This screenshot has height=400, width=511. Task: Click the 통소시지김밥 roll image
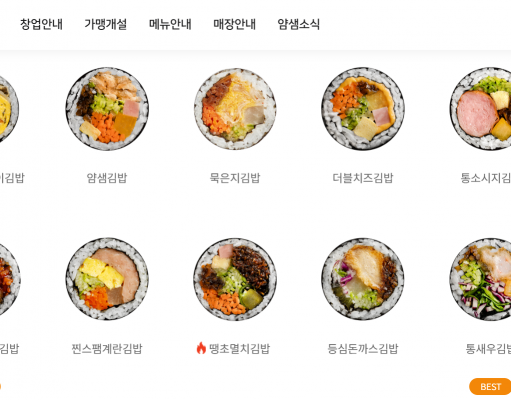pyautogui.click(x=480, y=109)
